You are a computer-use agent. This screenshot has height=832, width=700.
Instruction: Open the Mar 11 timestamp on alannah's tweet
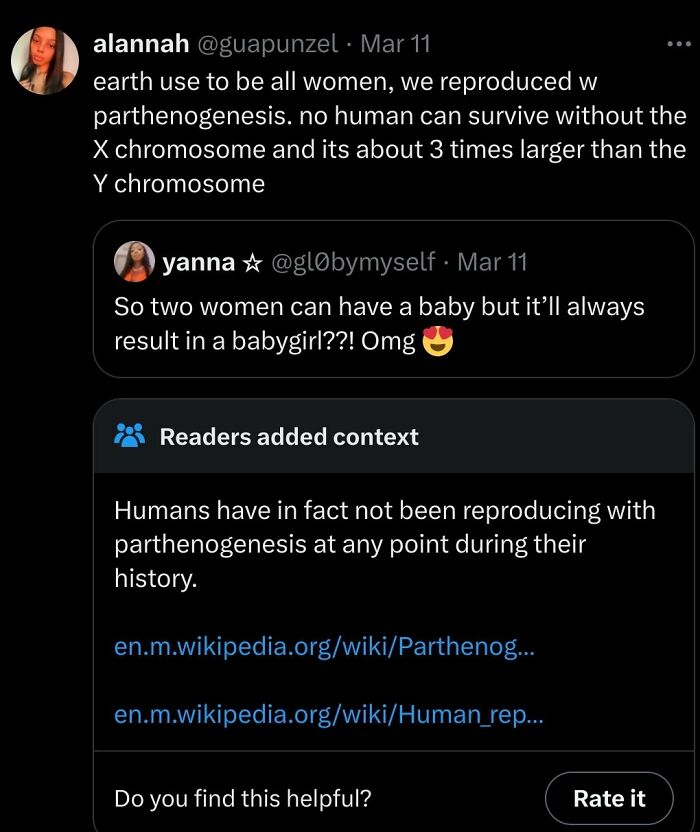pos(399,43)
